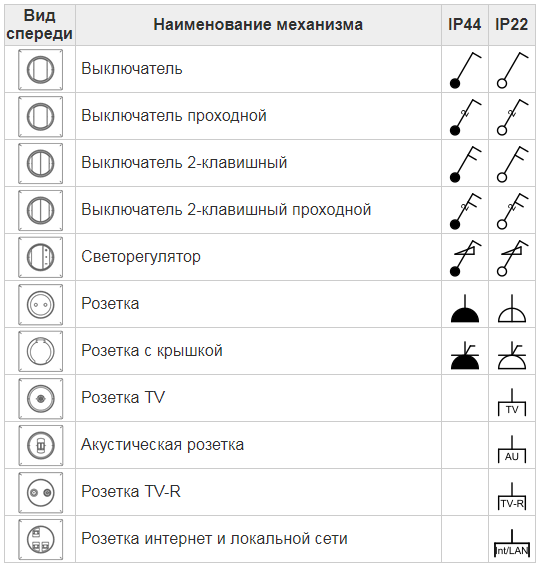Select the Int/LAN socket symbol

(x=512, y=543)
